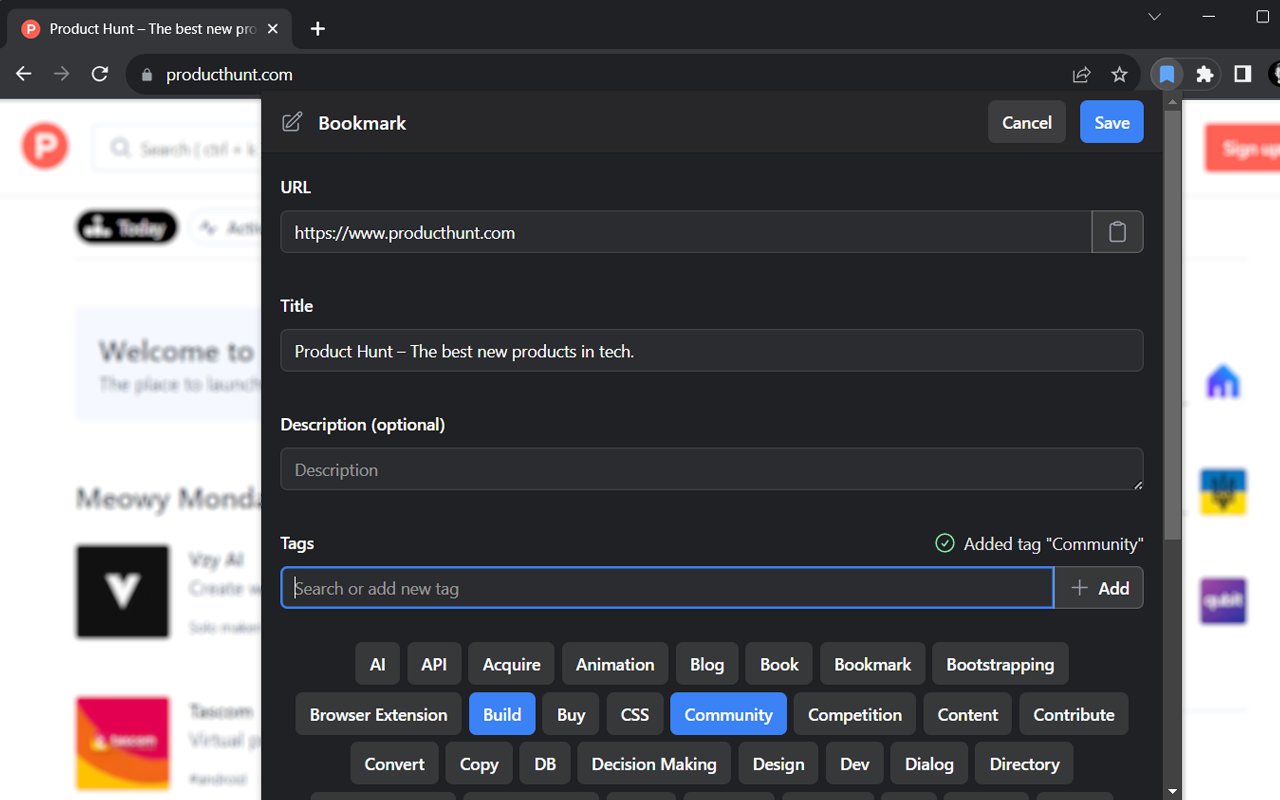Viewport: 1280px width, 800px height.
Task: Select the Contribute tag
Action: [1074, 714]
